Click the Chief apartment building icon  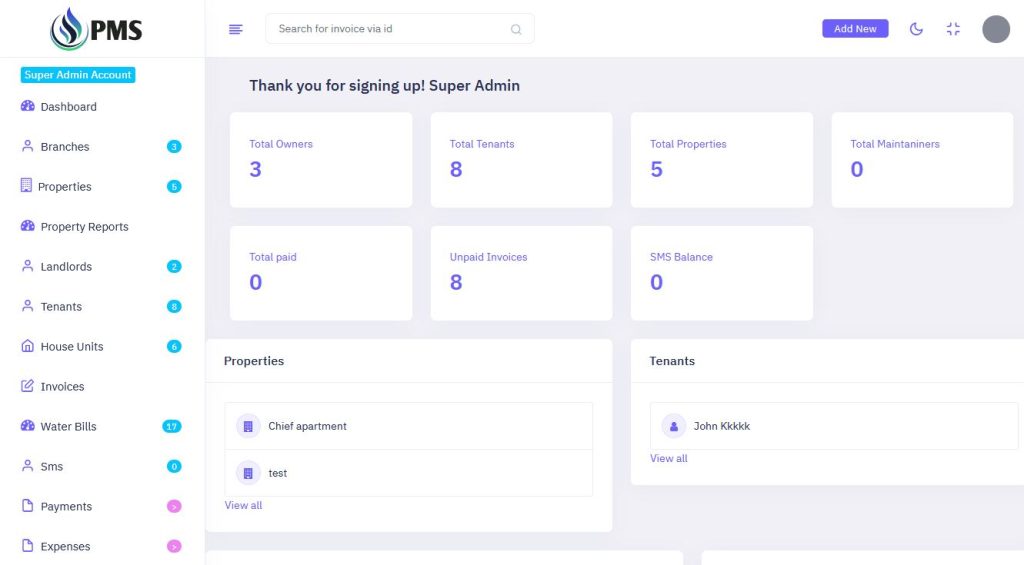coord(248,426)
